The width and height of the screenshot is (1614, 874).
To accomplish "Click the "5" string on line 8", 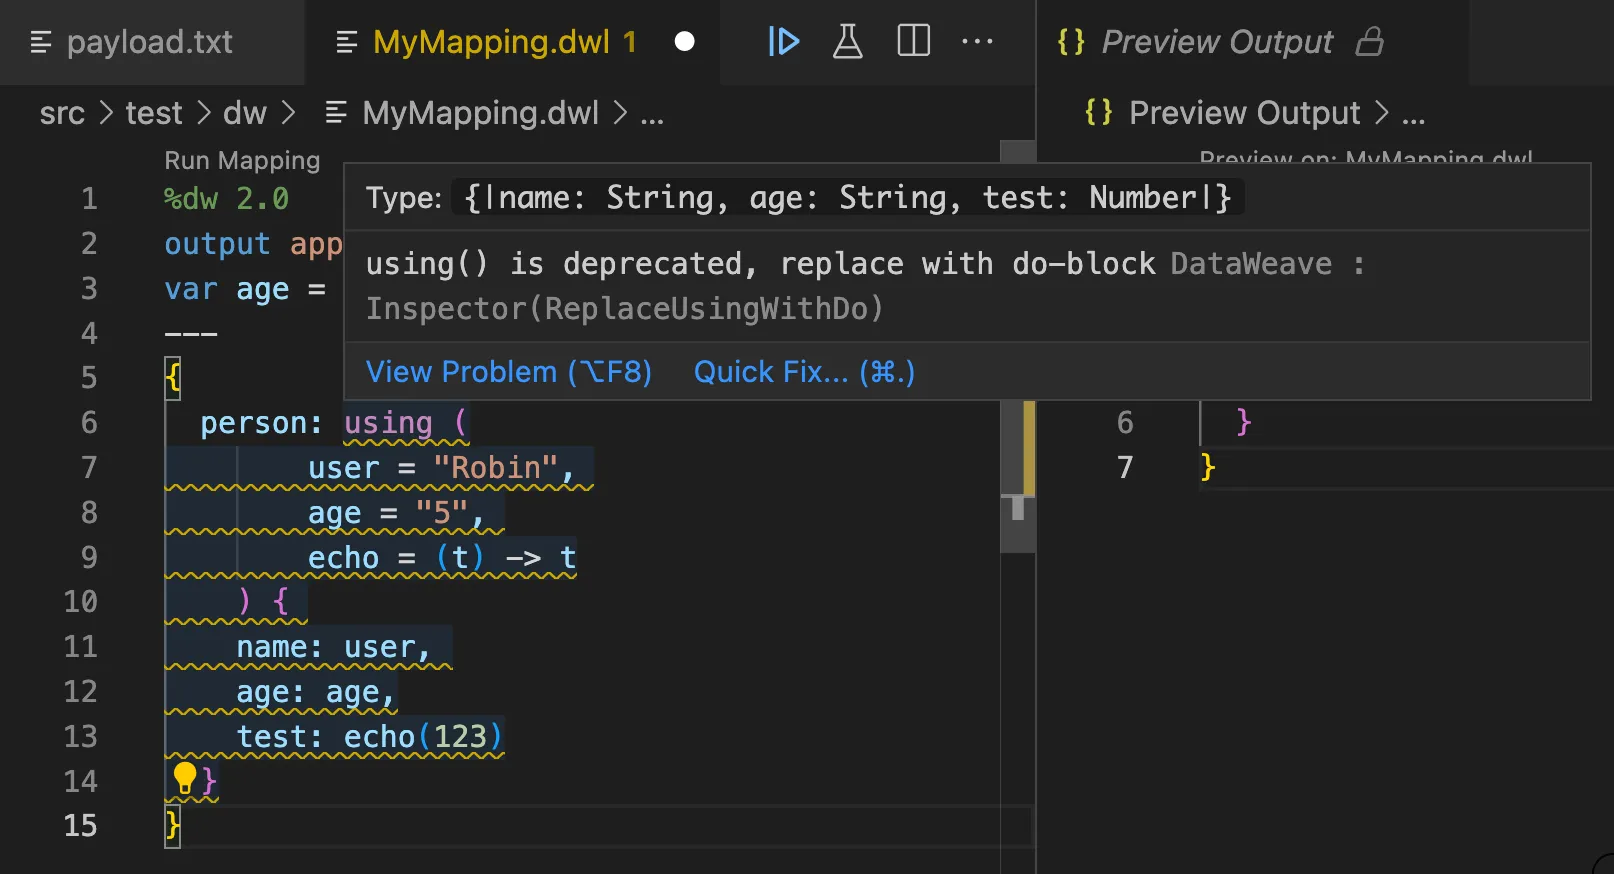I will [442, 513].
